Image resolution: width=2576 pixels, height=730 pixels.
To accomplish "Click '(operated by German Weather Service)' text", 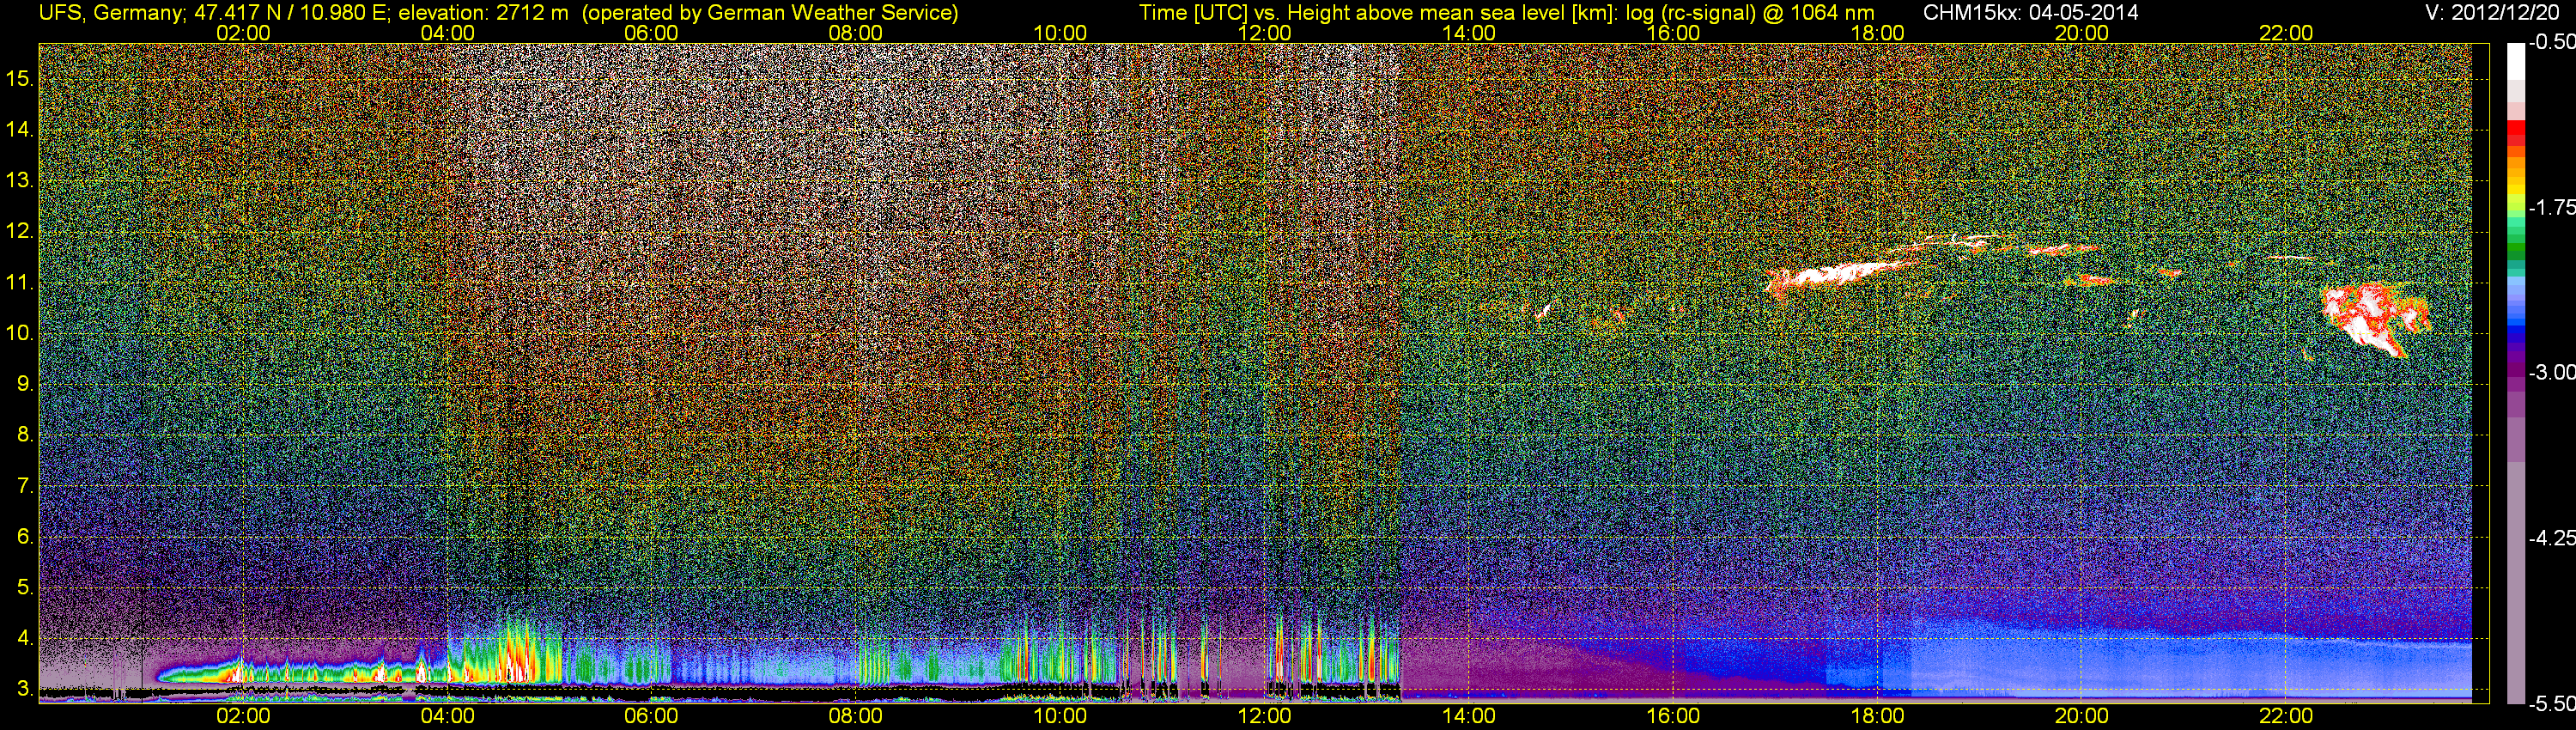I will [x=769, y=13].
